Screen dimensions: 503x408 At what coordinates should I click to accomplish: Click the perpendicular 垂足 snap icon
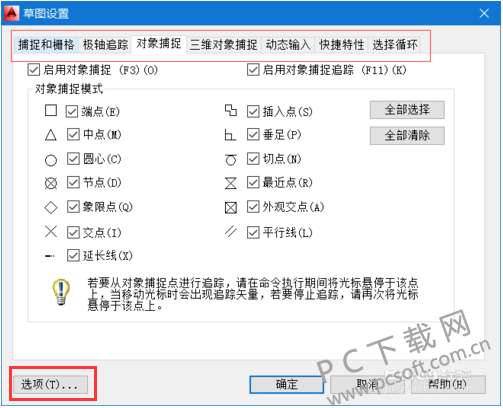tap(230, 135)
